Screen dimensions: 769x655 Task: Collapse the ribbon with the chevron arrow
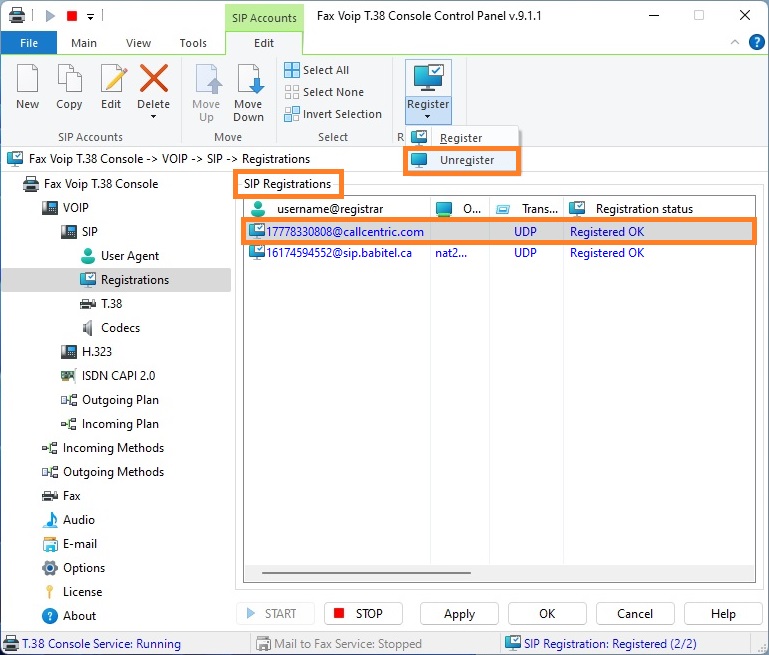[735, 42]
